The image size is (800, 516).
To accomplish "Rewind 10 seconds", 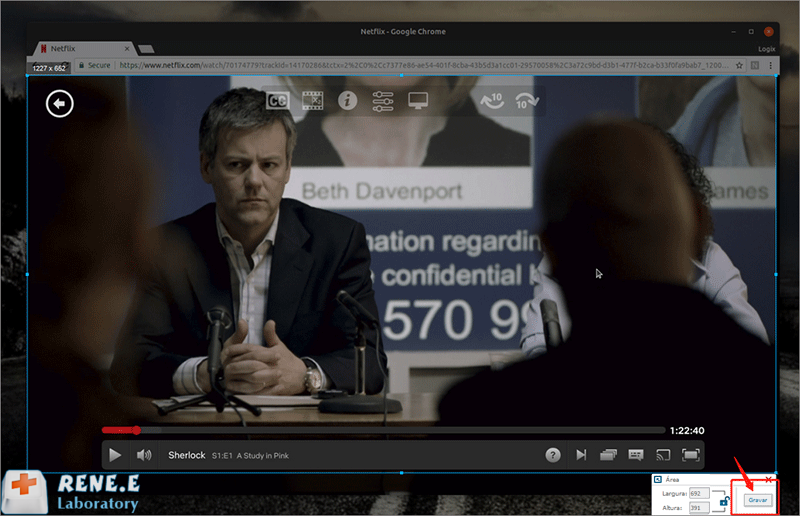I will tap(492, 101).
